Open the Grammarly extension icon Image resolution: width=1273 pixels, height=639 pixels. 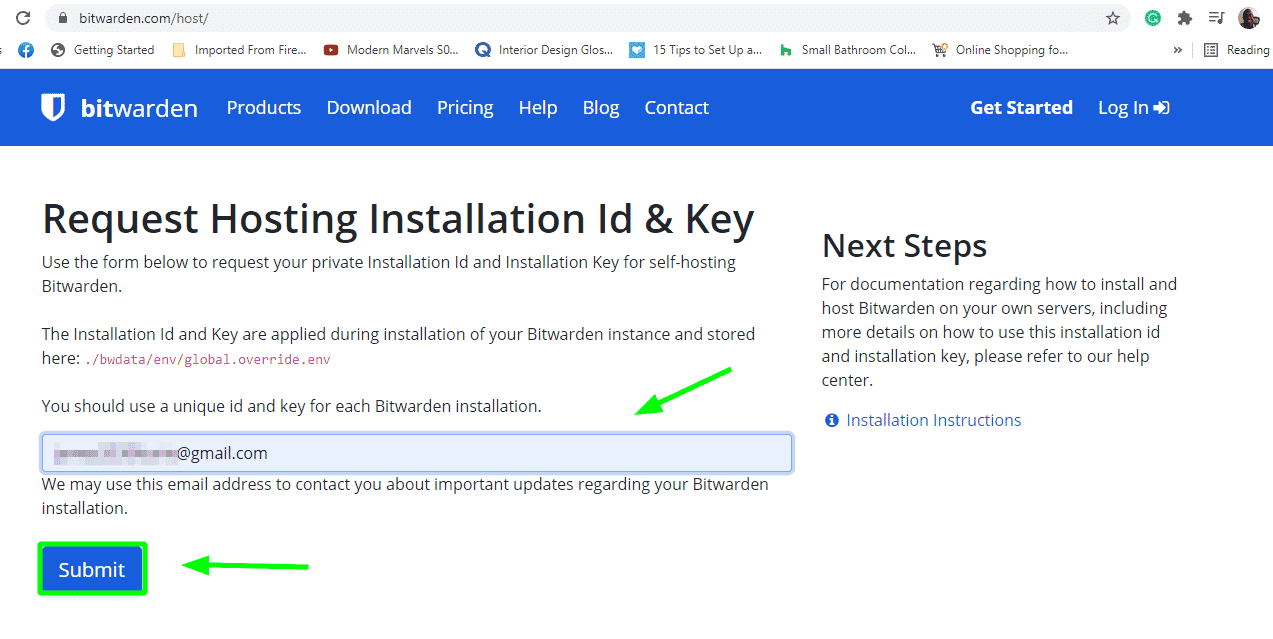tap(1153, 18)
